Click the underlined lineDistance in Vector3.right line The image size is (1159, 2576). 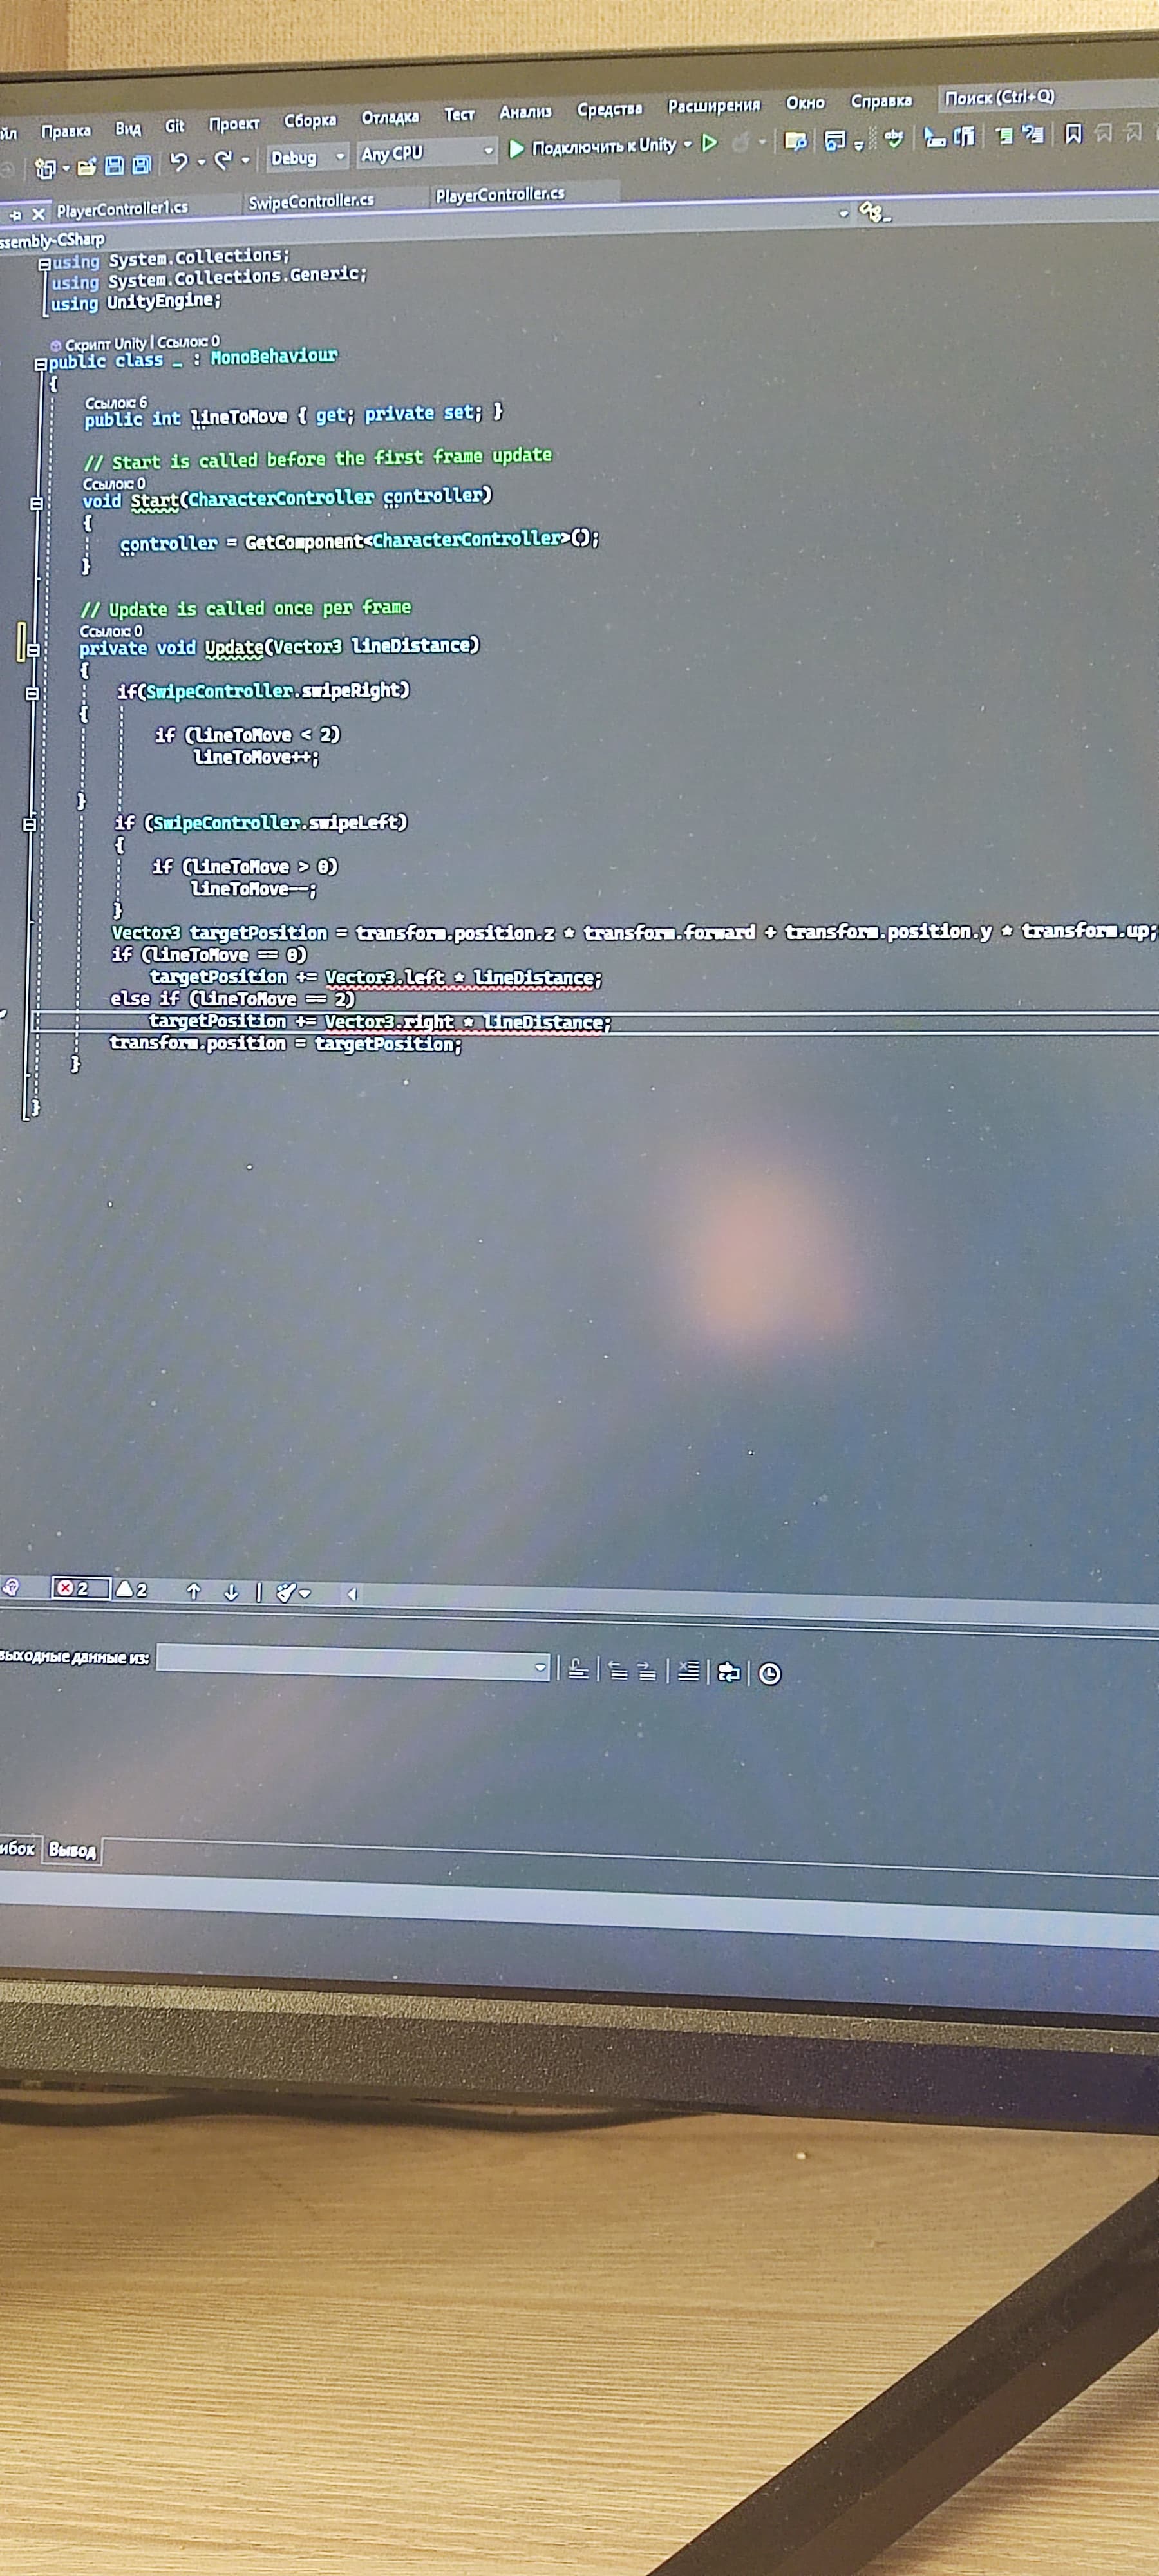(543, 1022)
